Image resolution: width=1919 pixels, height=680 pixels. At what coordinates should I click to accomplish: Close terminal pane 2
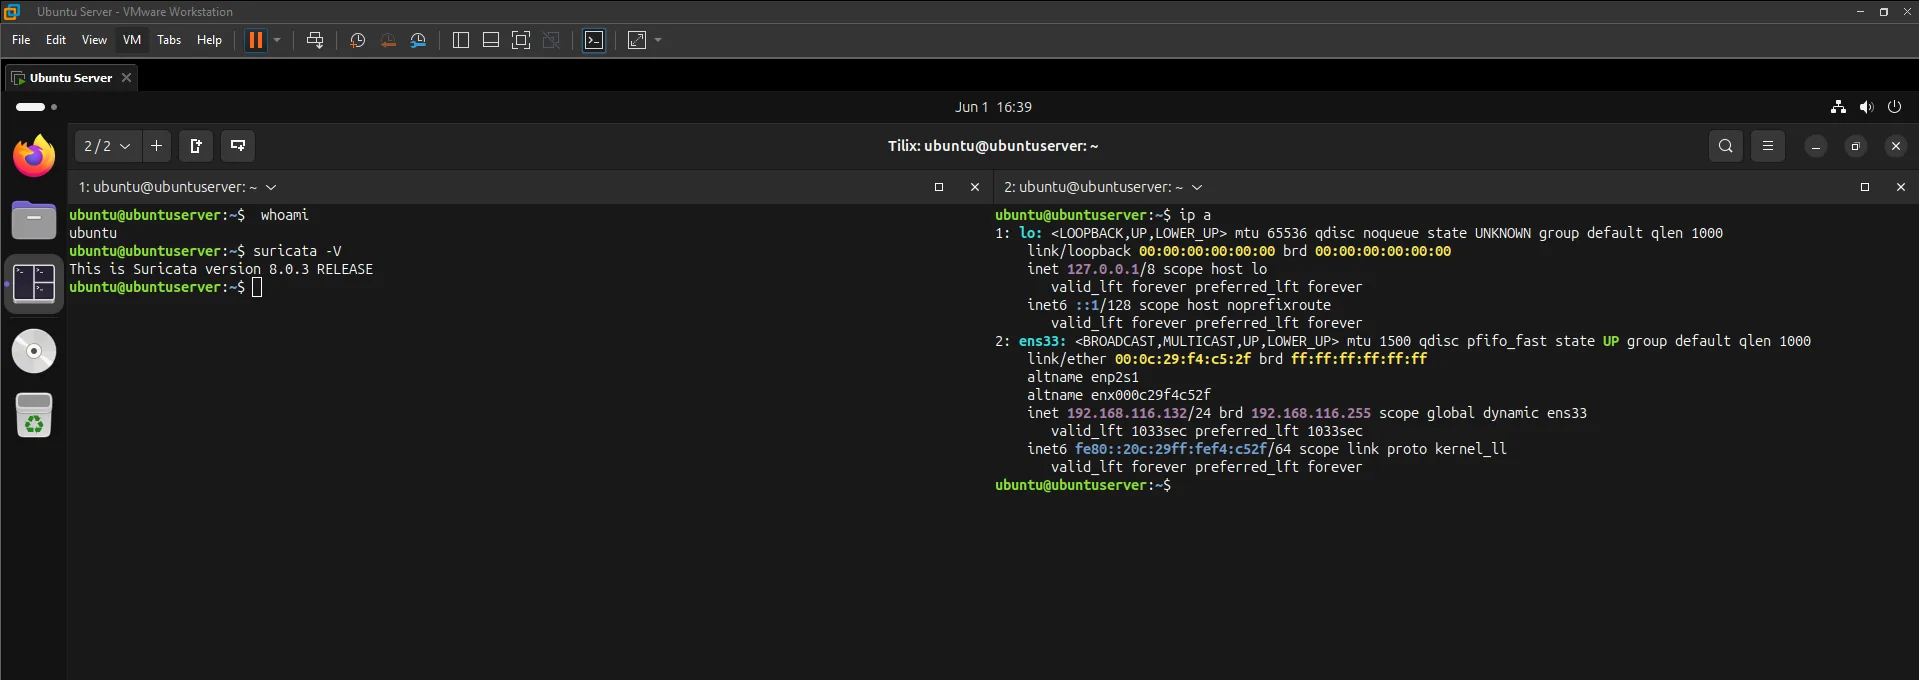tap(1901, 187)
